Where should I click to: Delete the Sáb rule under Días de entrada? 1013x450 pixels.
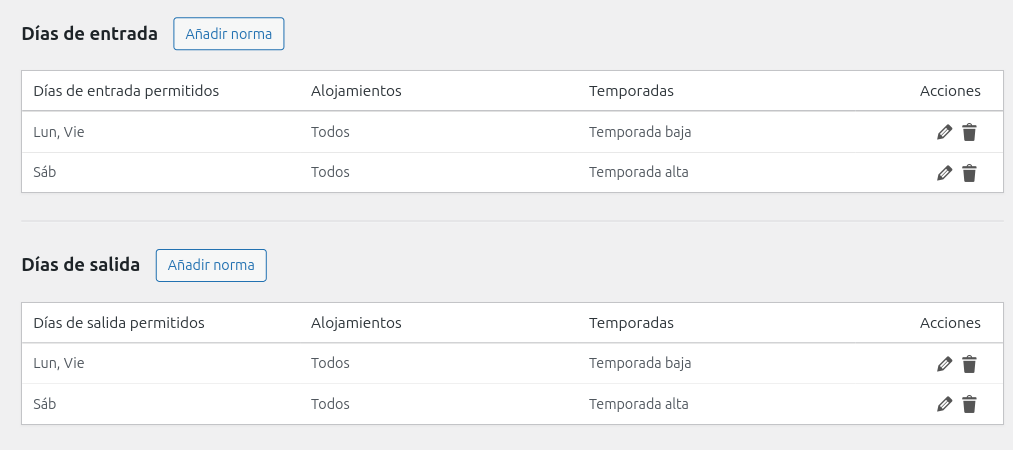(x=969, y=173)
